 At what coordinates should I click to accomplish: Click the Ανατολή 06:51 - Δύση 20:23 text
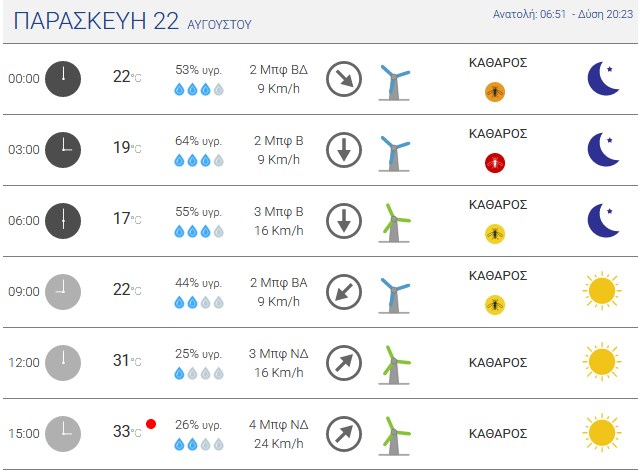point(563,14)
